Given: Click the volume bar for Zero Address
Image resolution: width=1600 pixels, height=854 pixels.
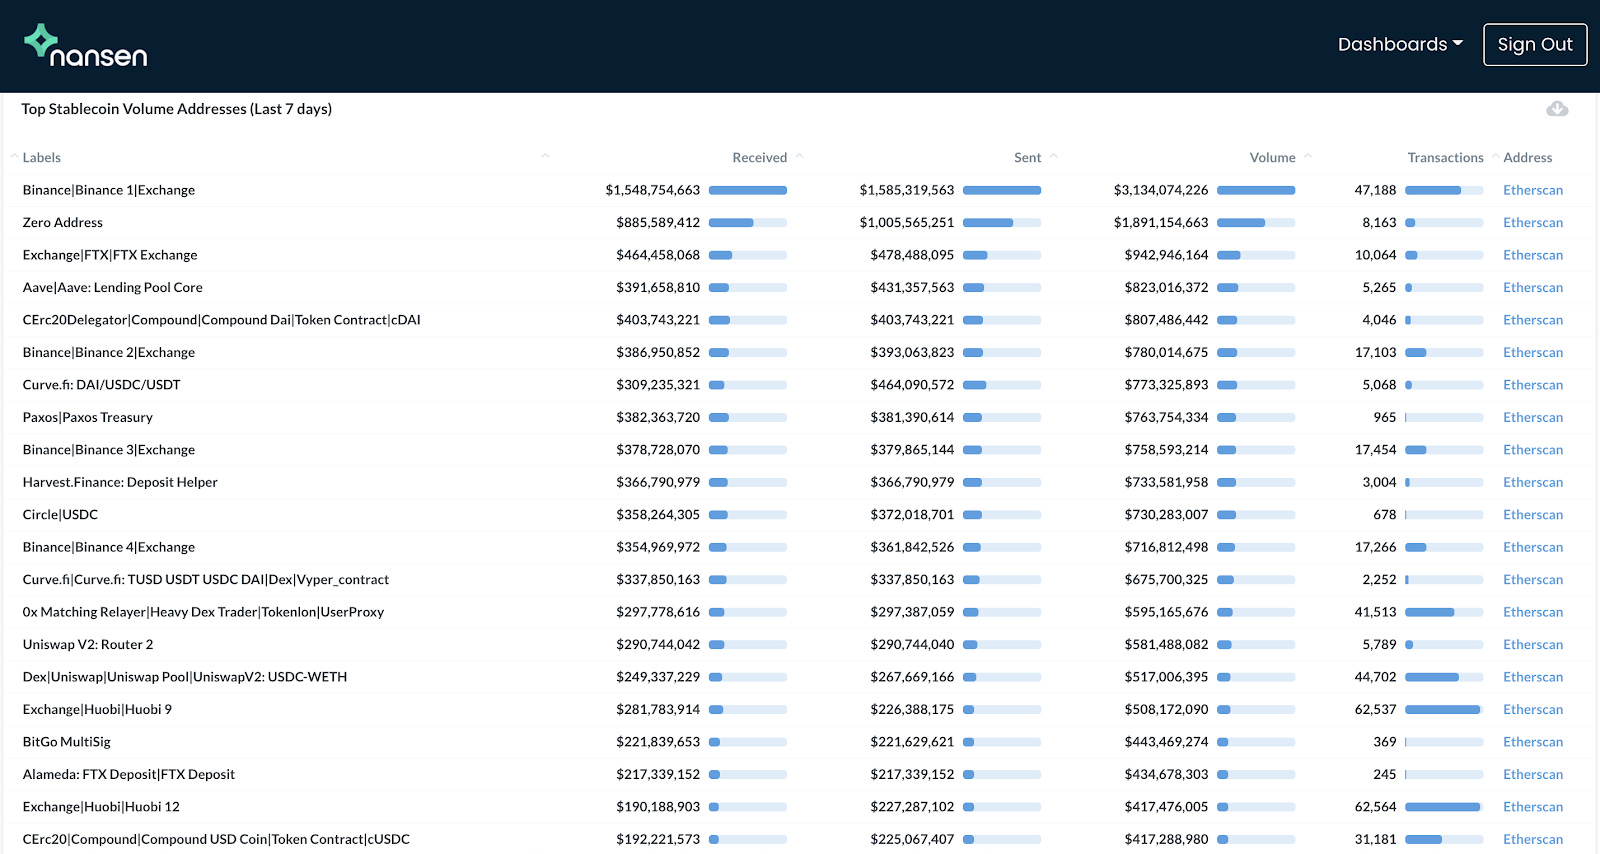Looking at the screenshot, I should 1256,222.
